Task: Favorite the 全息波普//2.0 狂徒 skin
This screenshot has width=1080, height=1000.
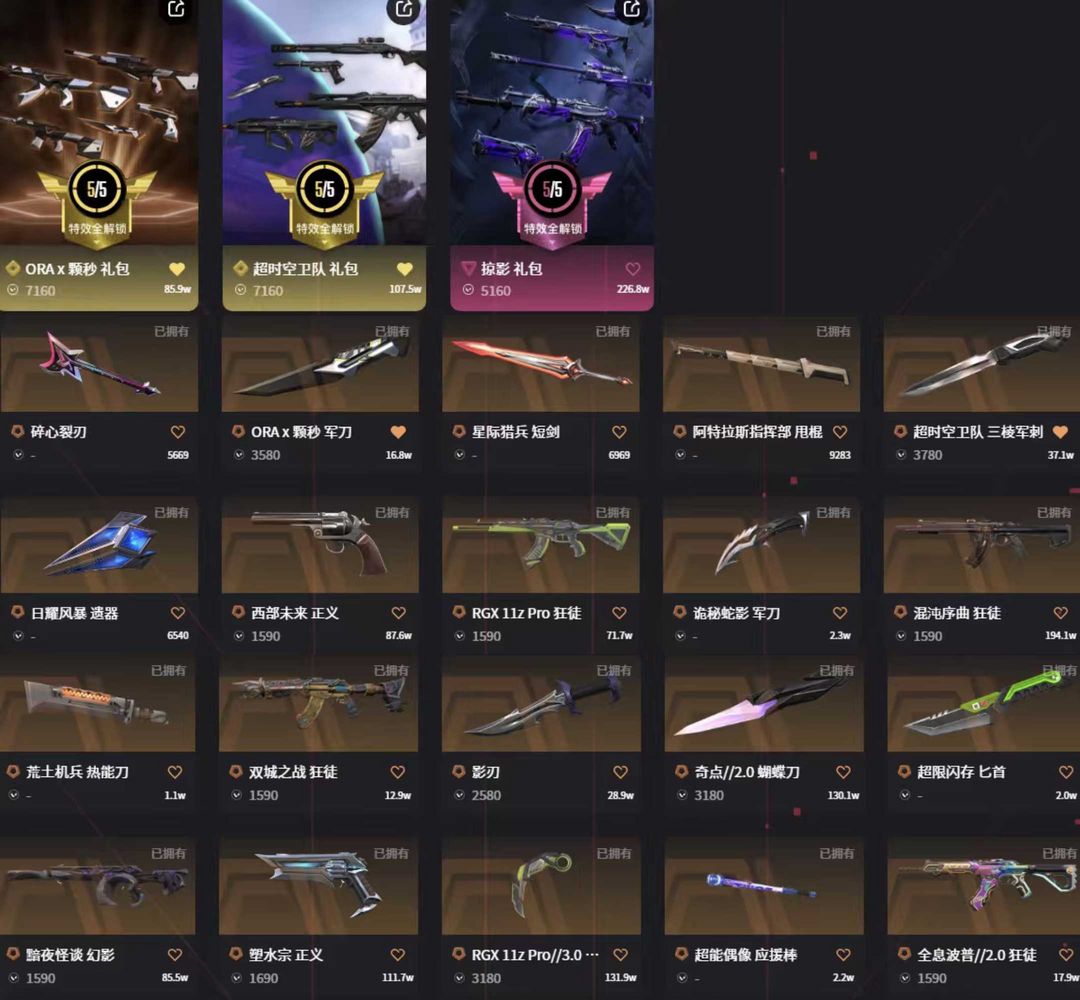Action: pos(1066,955)
